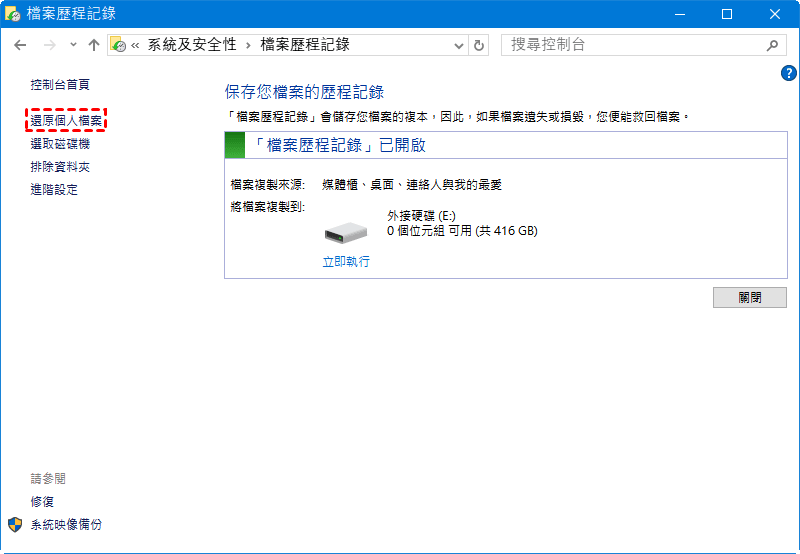Open 排除資料夾 link
The width and height of the screenshot is (800, 554).
[60, 167]
